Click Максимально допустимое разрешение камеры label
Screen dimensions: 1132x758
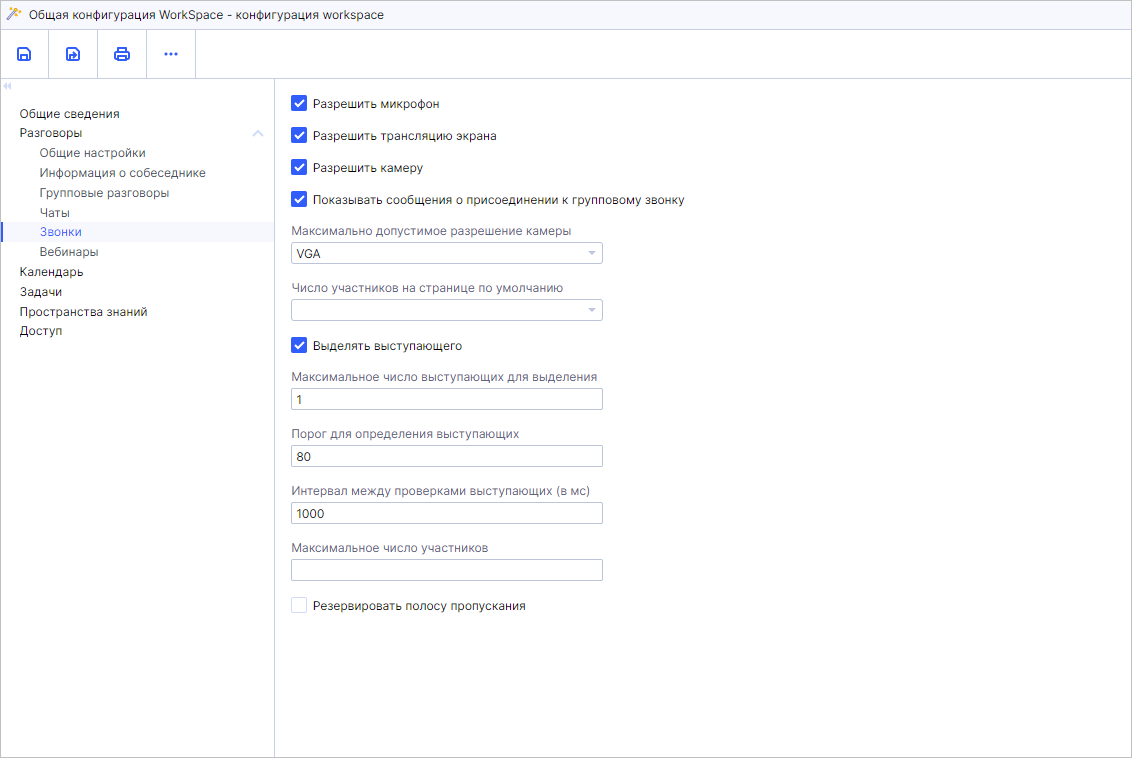[431, 231]
